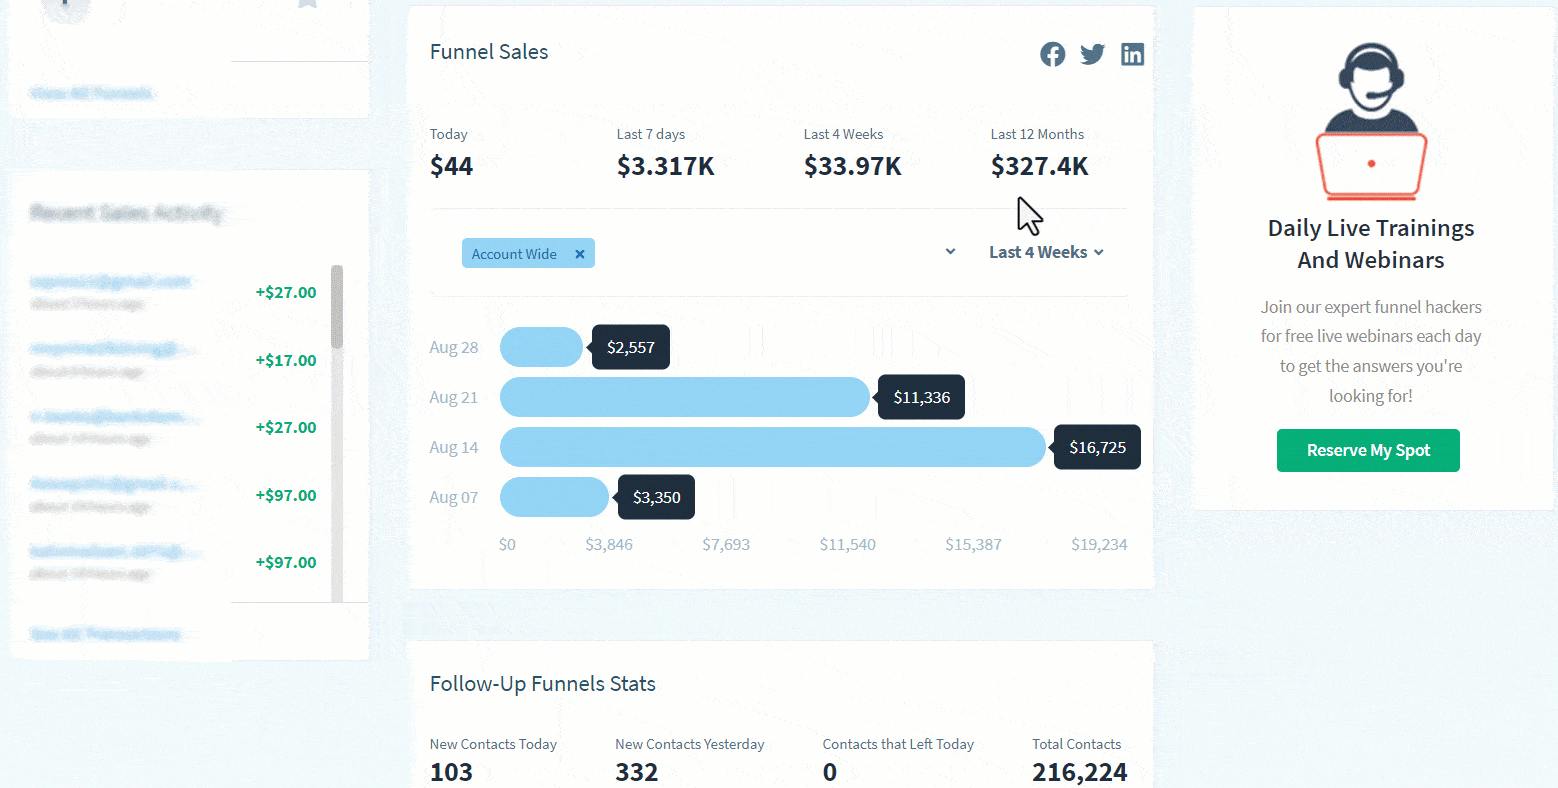Remove the Account Wide filter tag
Image resolution: width=1558 pixels, height=788 pixels.
pos(580,254)
